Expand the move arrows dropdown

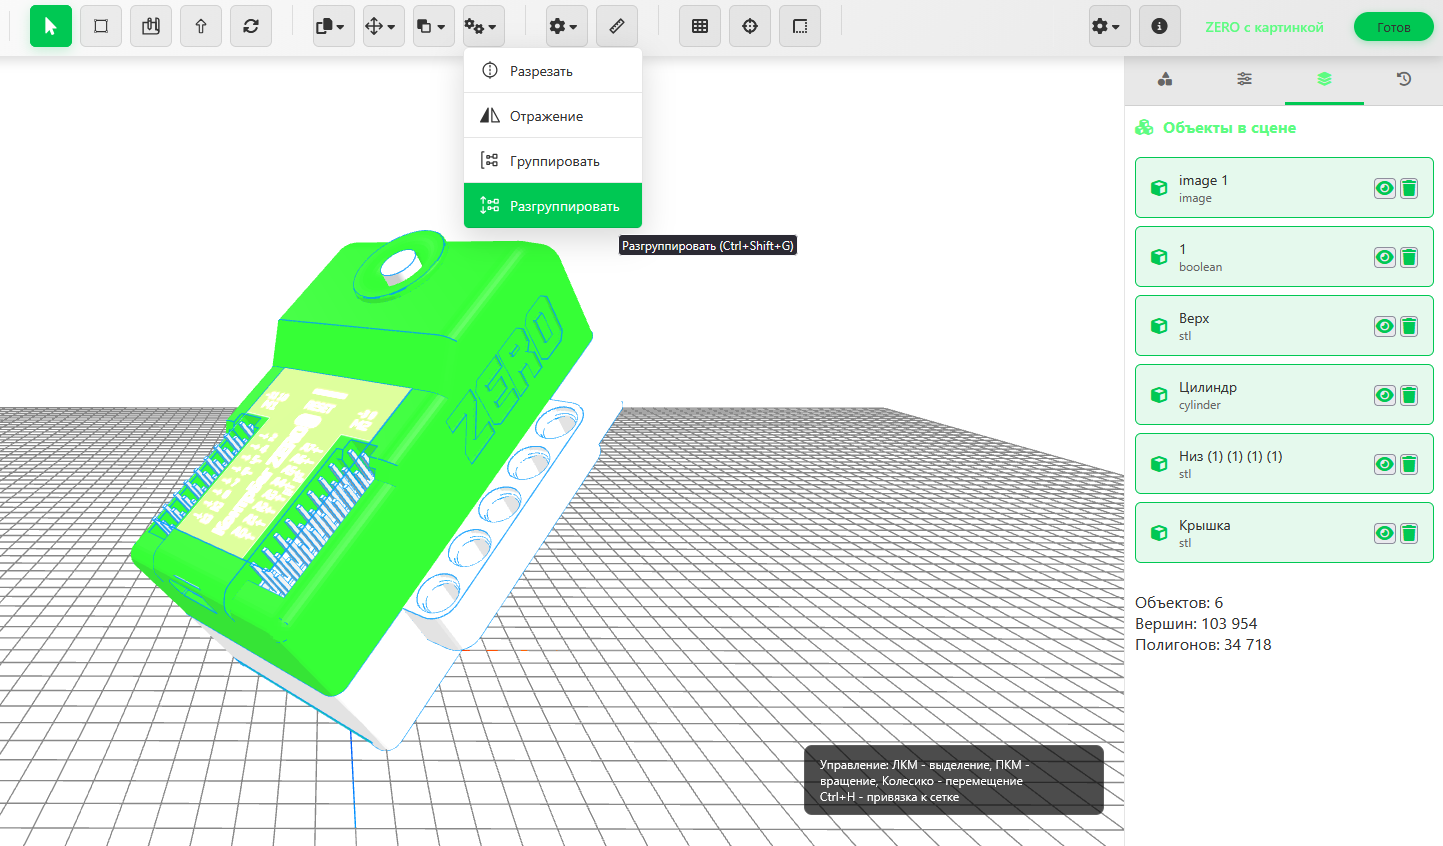tap(382, 26)
